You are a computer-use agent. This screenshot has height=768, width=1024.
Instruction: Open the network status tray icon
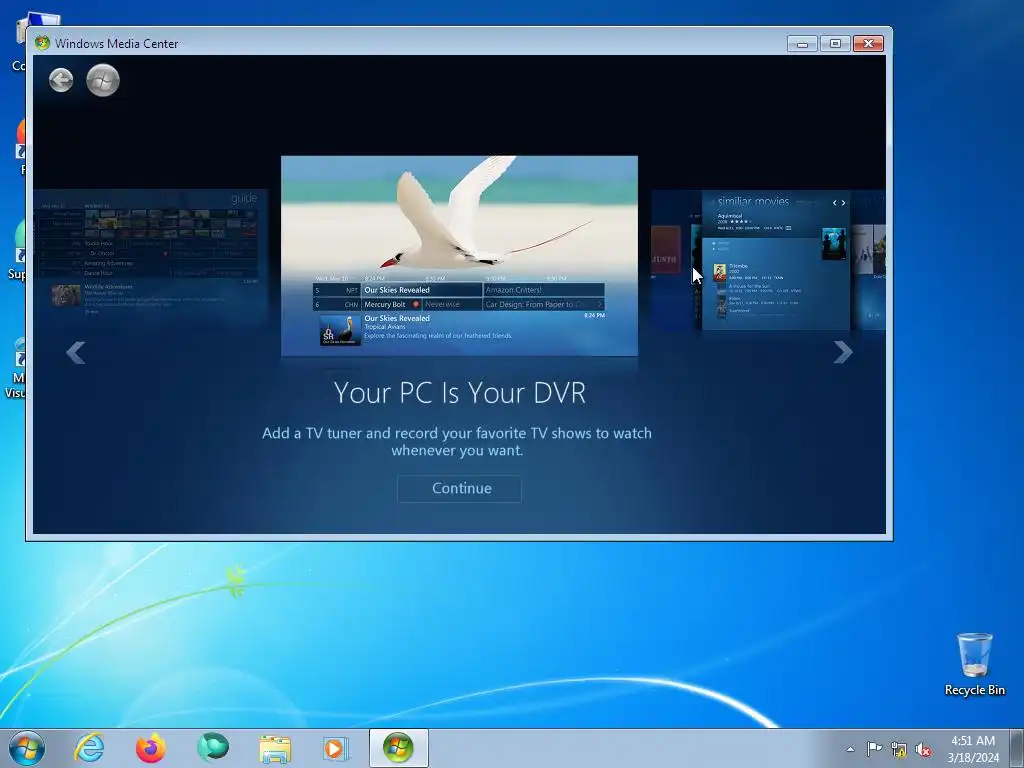tap(899, 750)
